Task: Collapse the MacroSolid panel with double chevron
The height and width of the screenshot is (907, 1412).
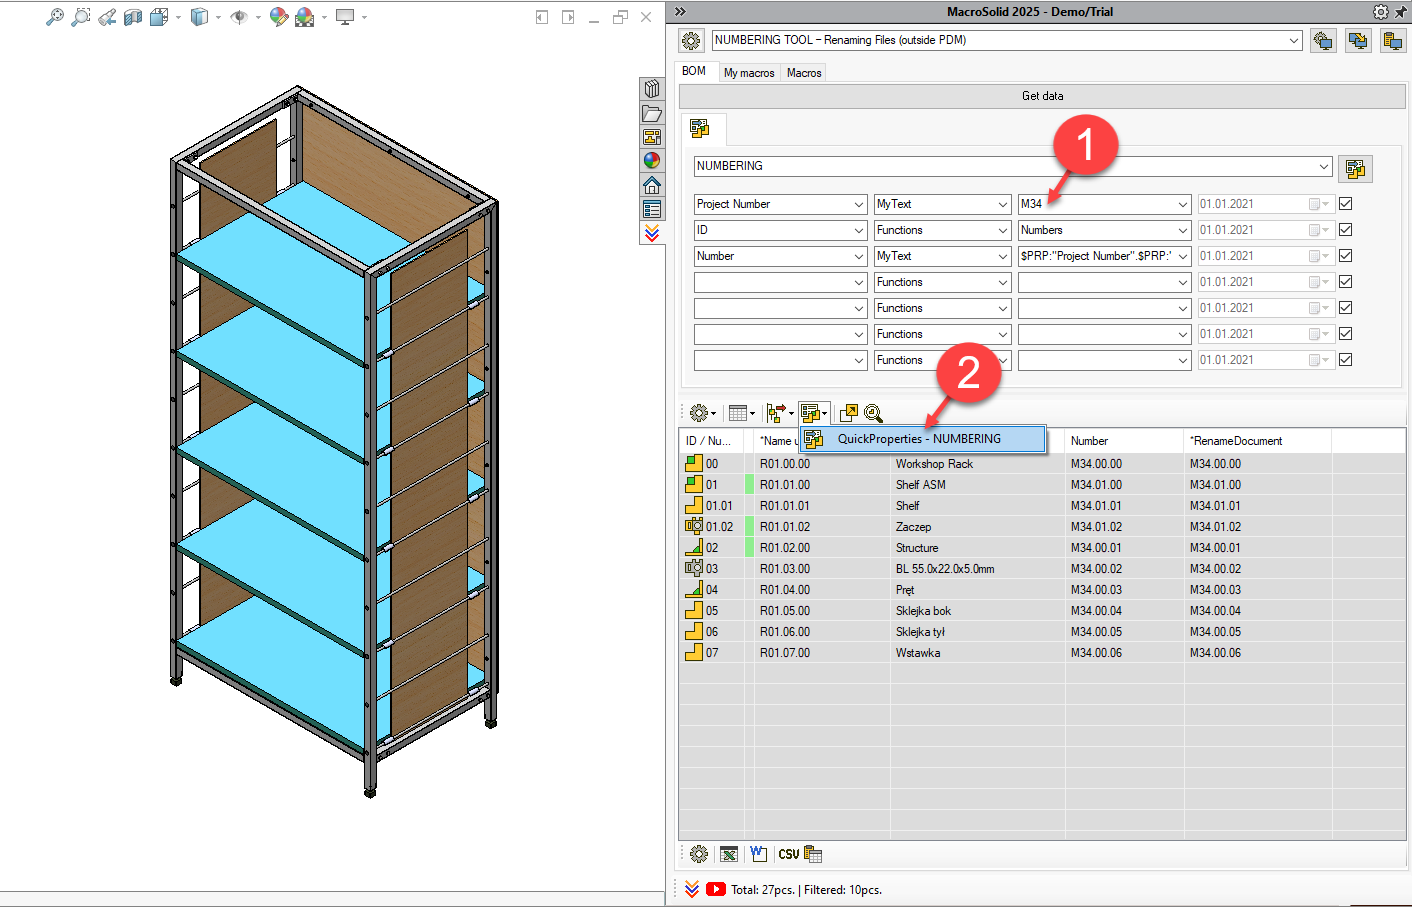Action: click(x=680, y=12)
